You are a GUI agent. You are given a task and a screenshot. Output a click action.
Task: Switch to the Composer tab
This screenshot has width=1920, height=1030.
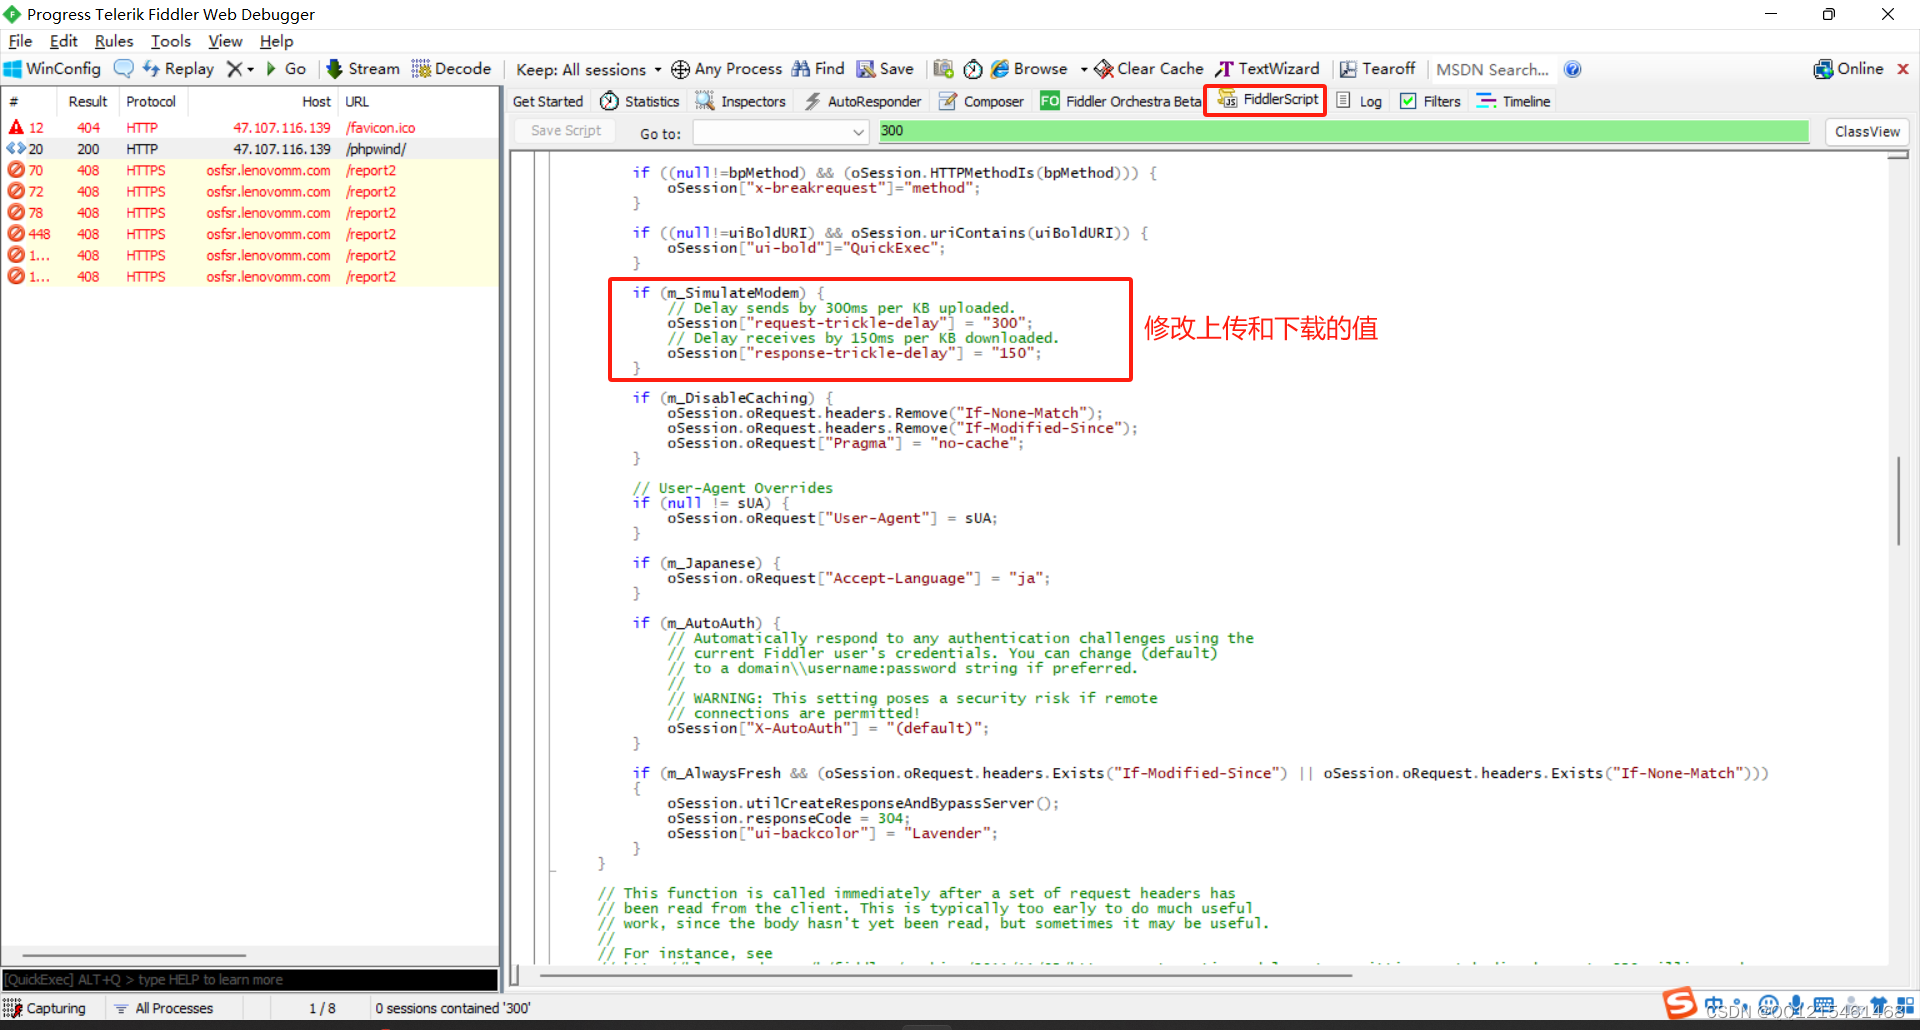click(x=981, y=101)
